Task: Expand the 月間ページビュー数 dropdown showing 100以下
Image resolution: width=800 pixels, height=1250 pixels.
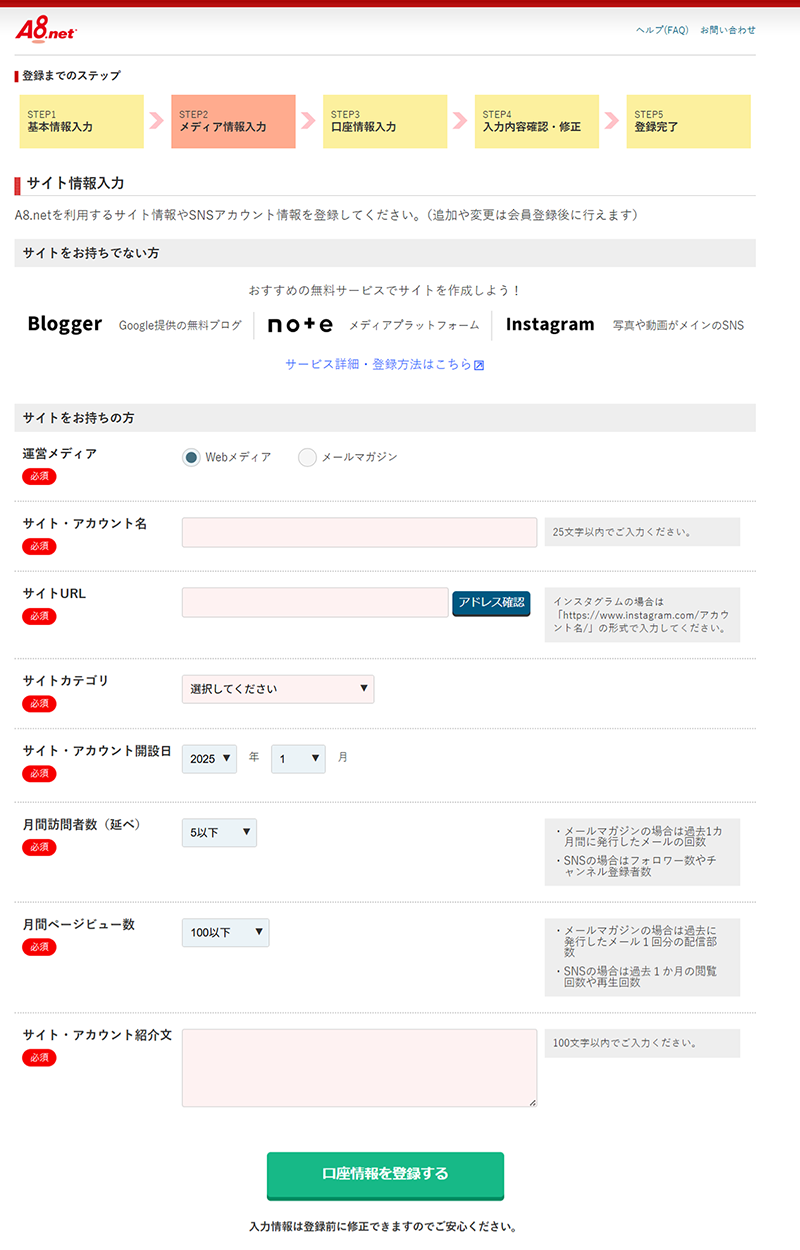Action: [225, 932]
